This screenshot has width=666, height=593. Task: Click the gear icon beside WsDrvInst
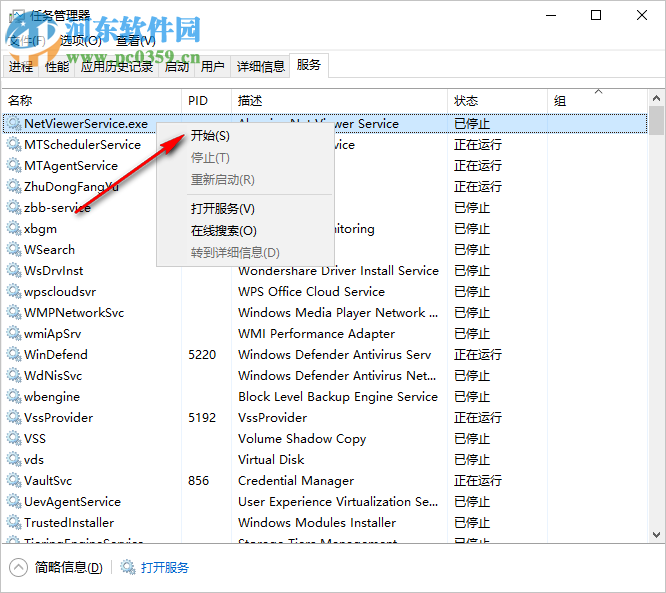pyautogui.click(x=14, y=271)
